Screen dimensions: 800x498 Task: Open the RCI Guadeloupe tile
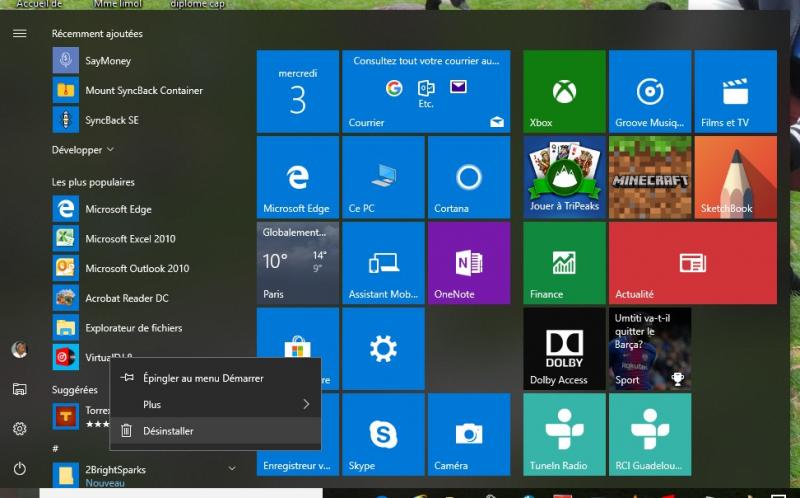click(x=650, y=434)
